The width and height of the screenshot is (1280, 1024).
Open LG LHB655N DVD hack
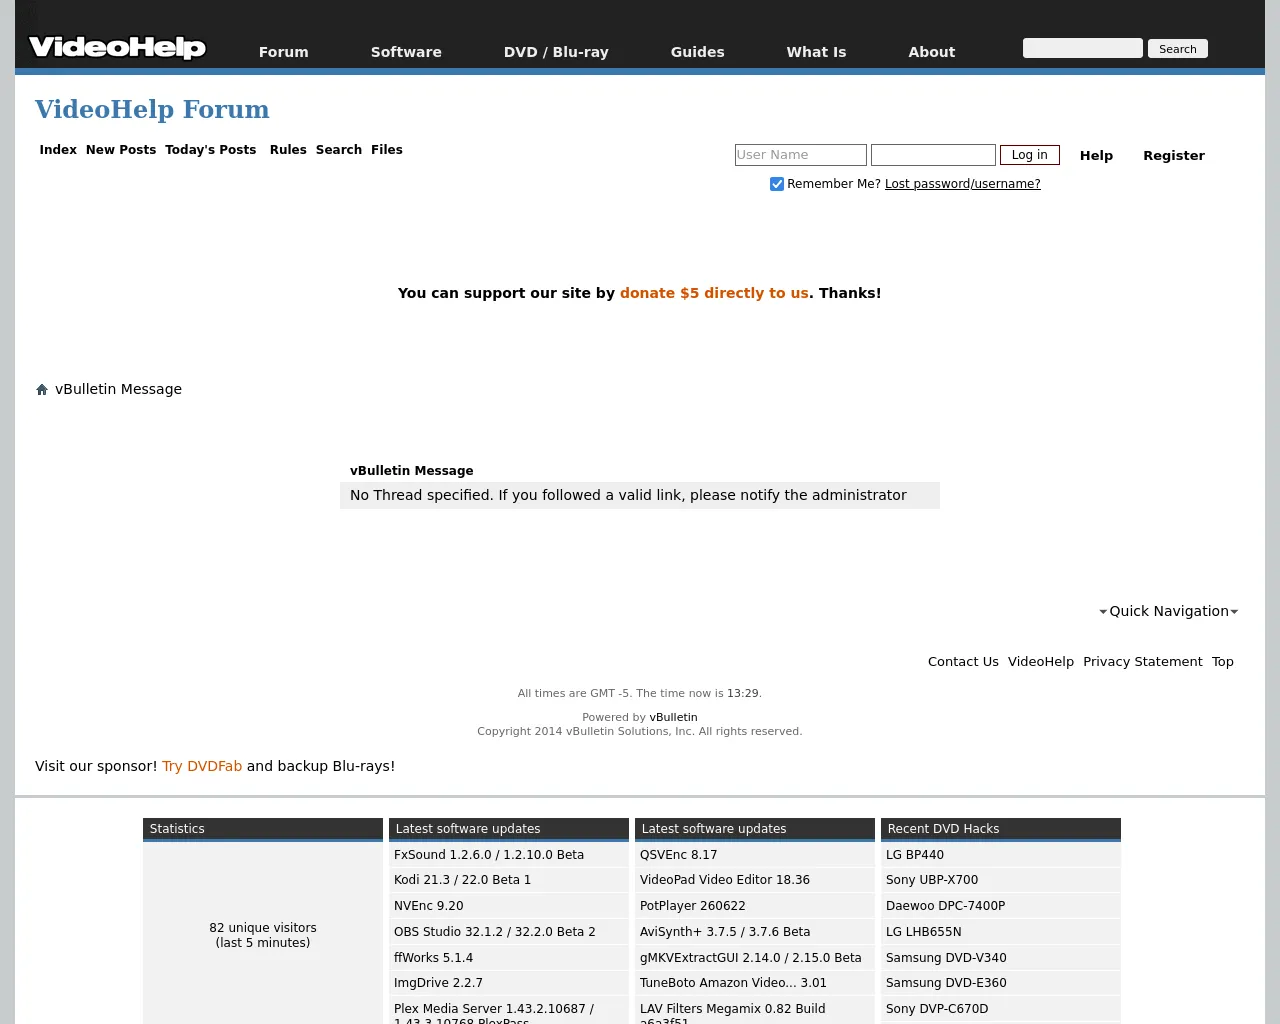pos(924,932)
